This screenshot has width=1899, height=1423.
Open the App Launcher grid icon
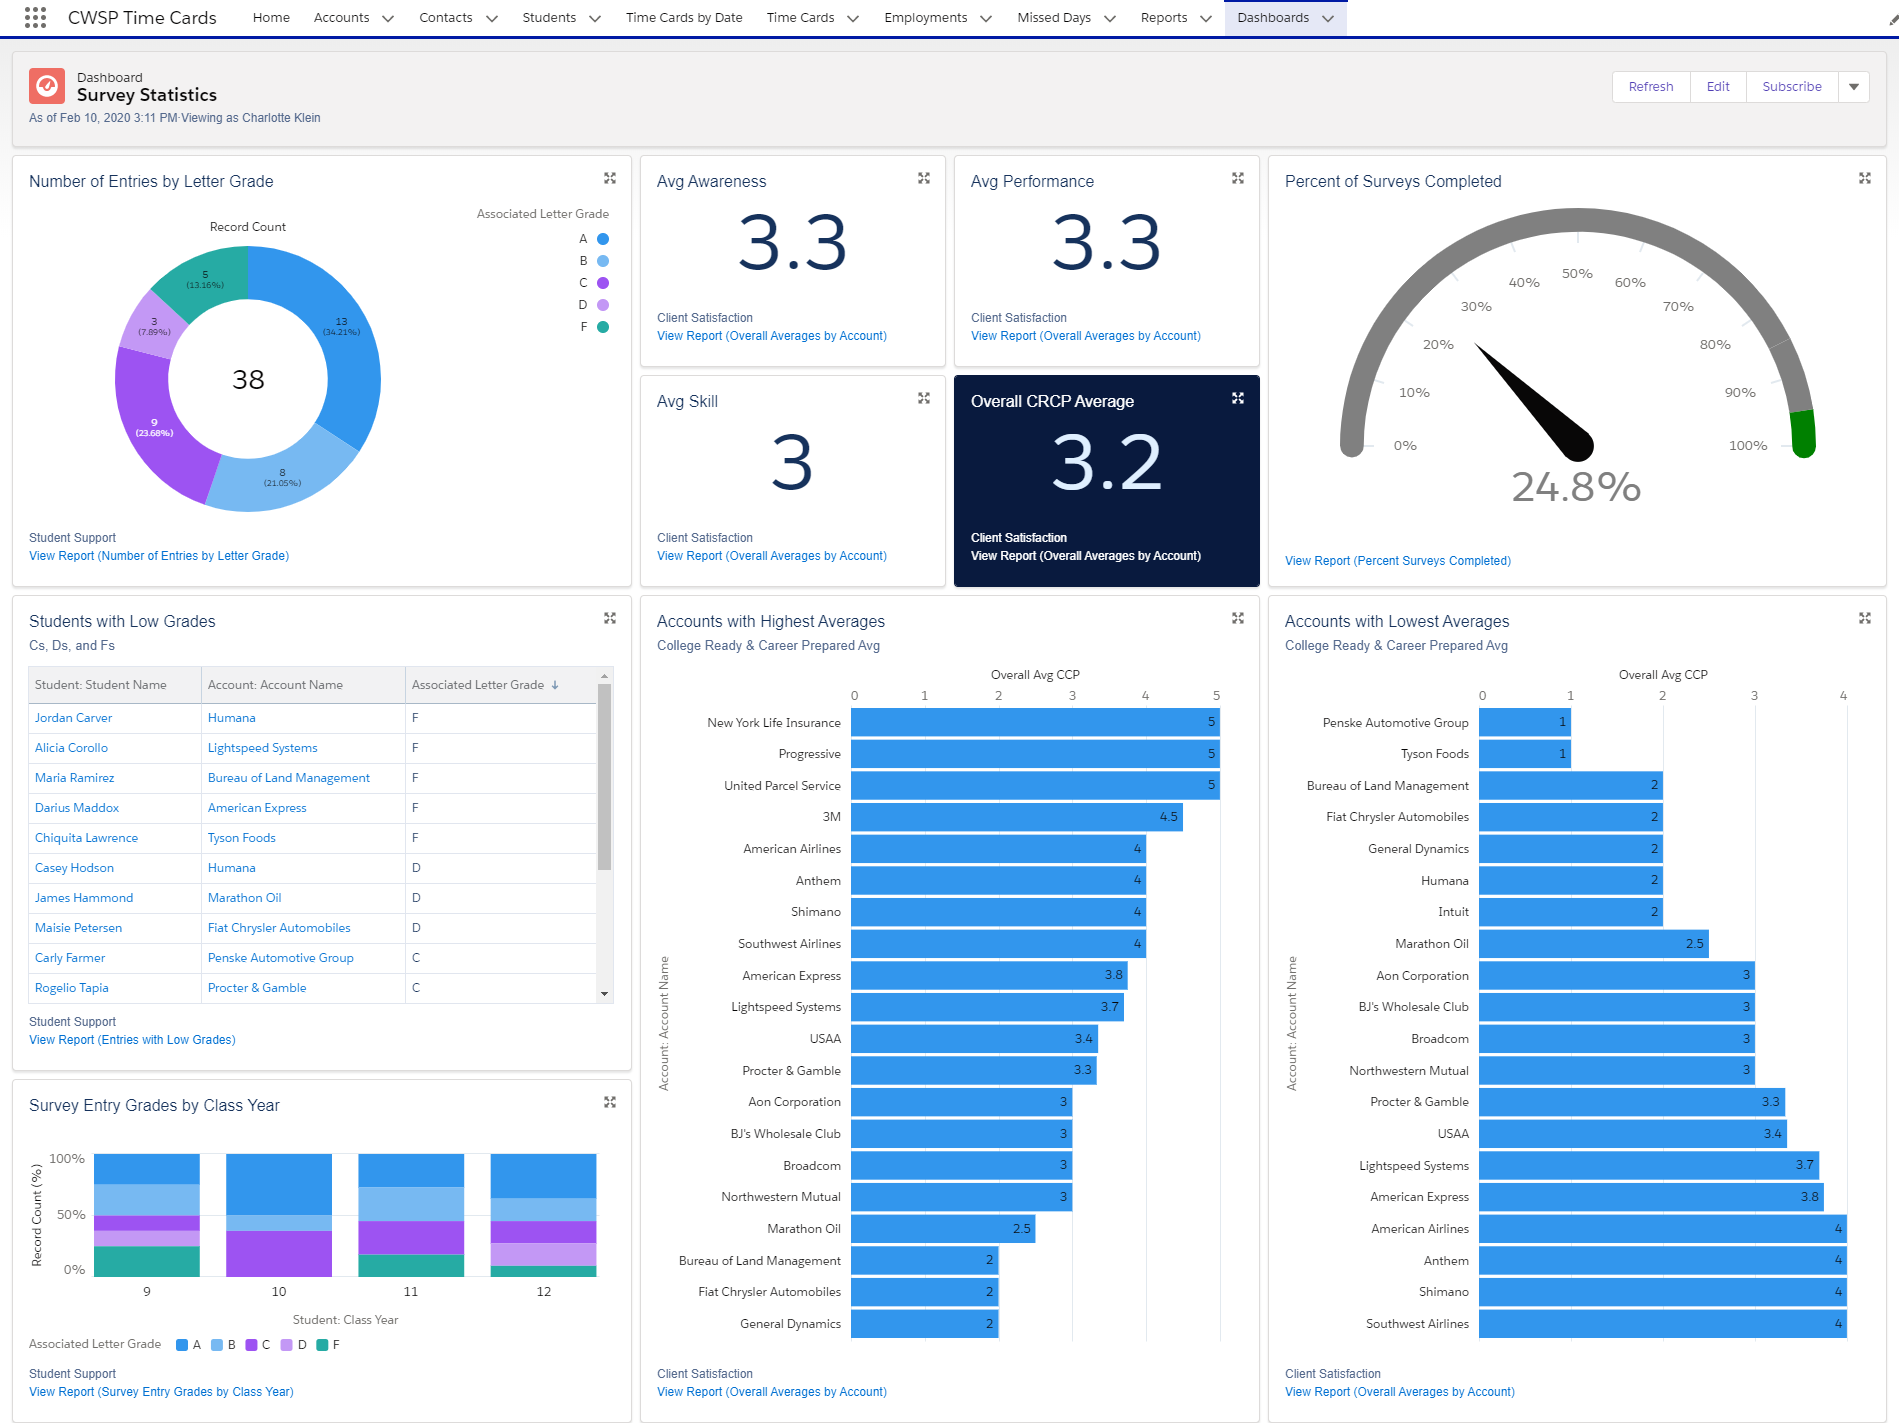point(35,17)
